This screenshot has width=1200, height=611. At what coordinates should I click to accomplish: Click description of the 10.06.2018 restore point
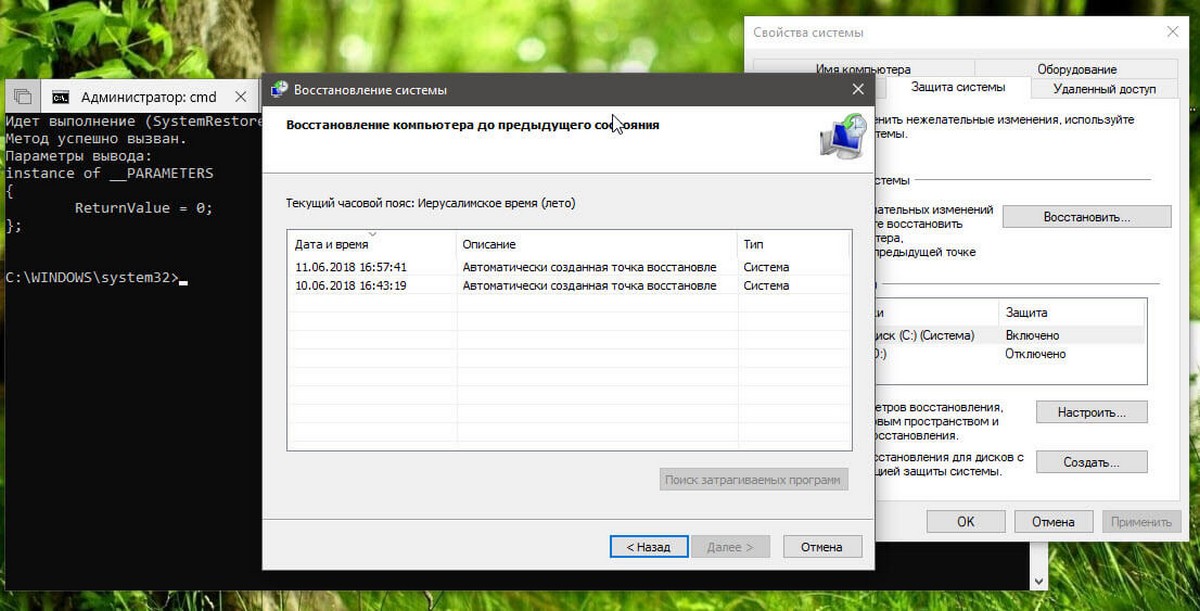pyautogui.click(x=589, y=285)
